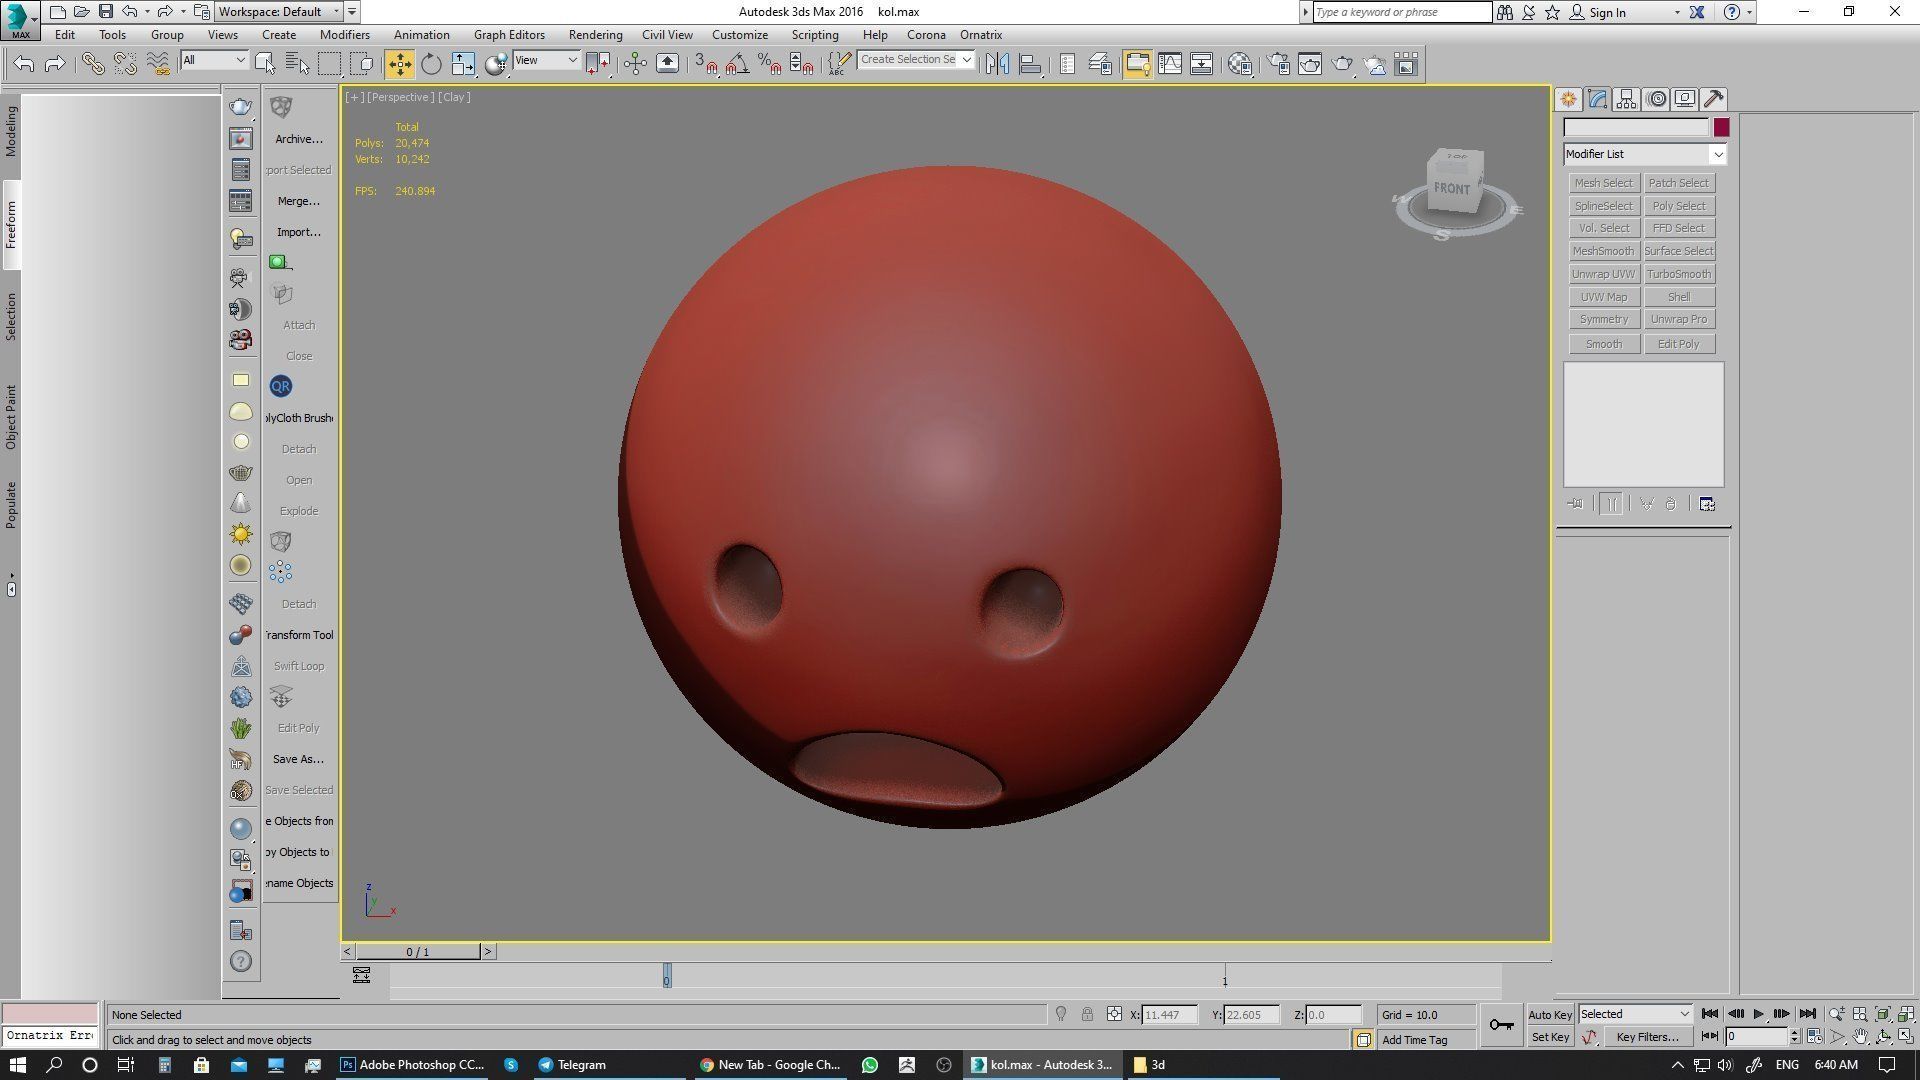Viewport: 1920px width, 1080px height.
Task: Open the [Perspective] viewport label menu
Action: 401,97
